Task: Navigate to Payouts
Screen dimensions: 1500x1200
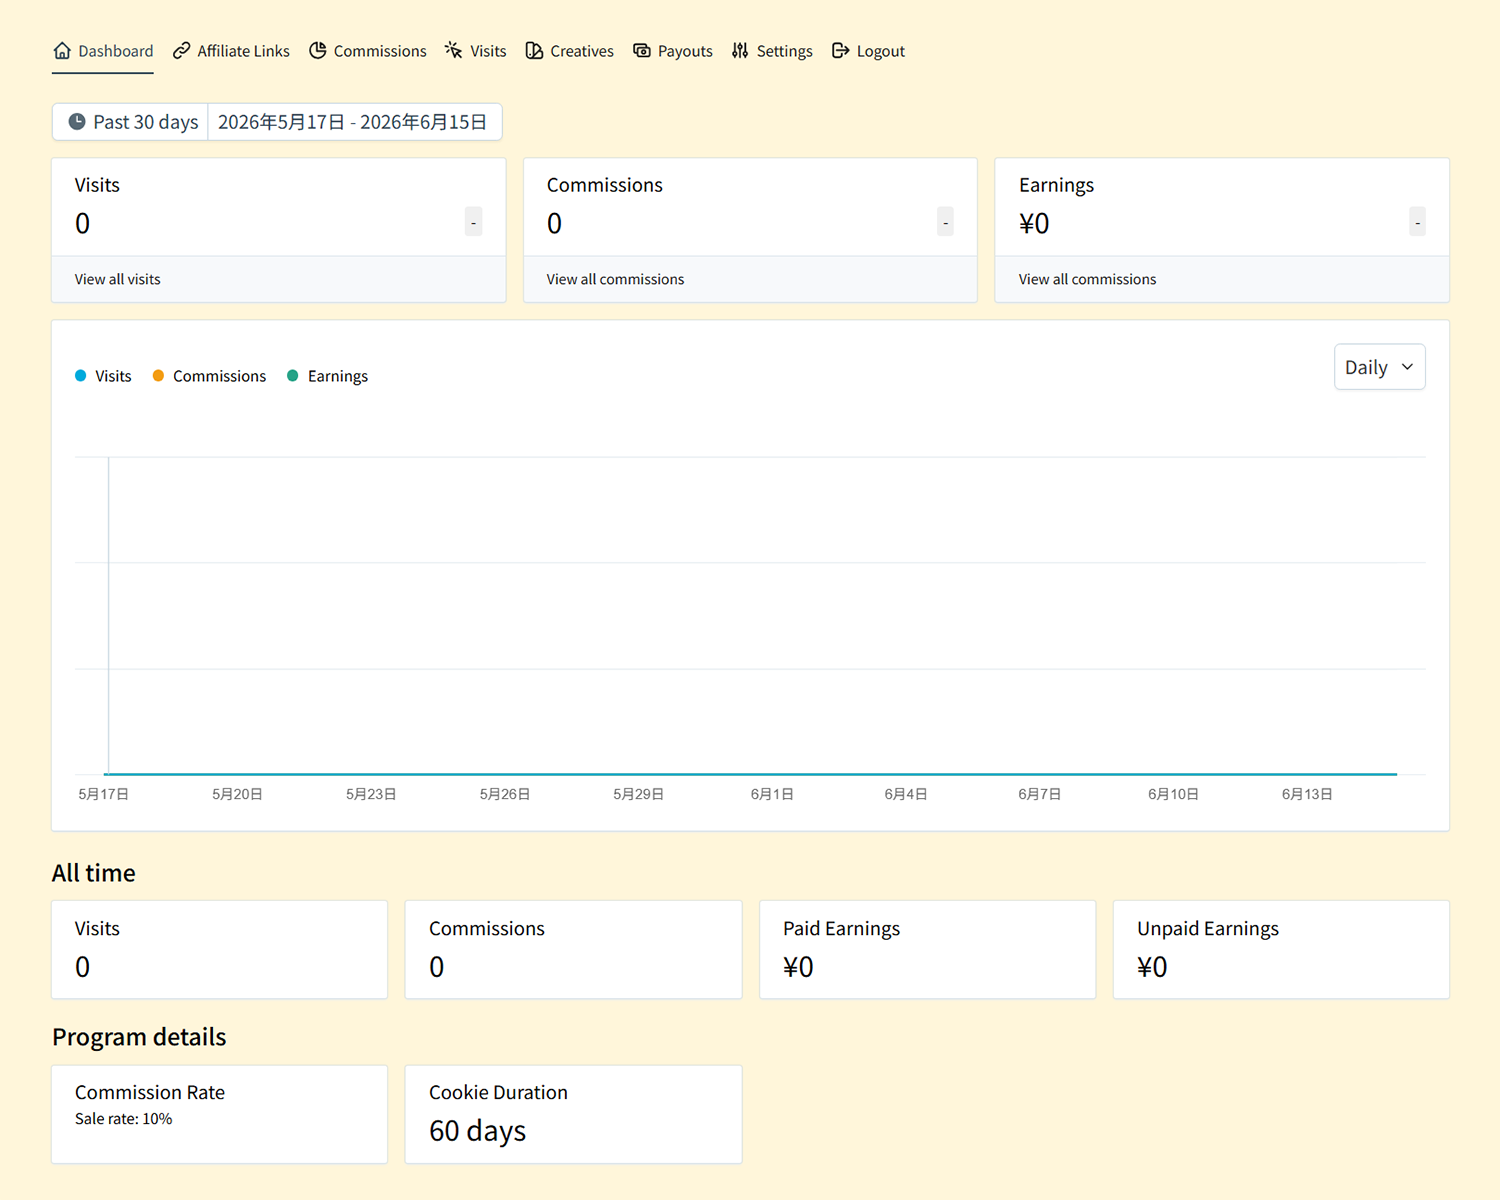Action: [x=673, y=51]
